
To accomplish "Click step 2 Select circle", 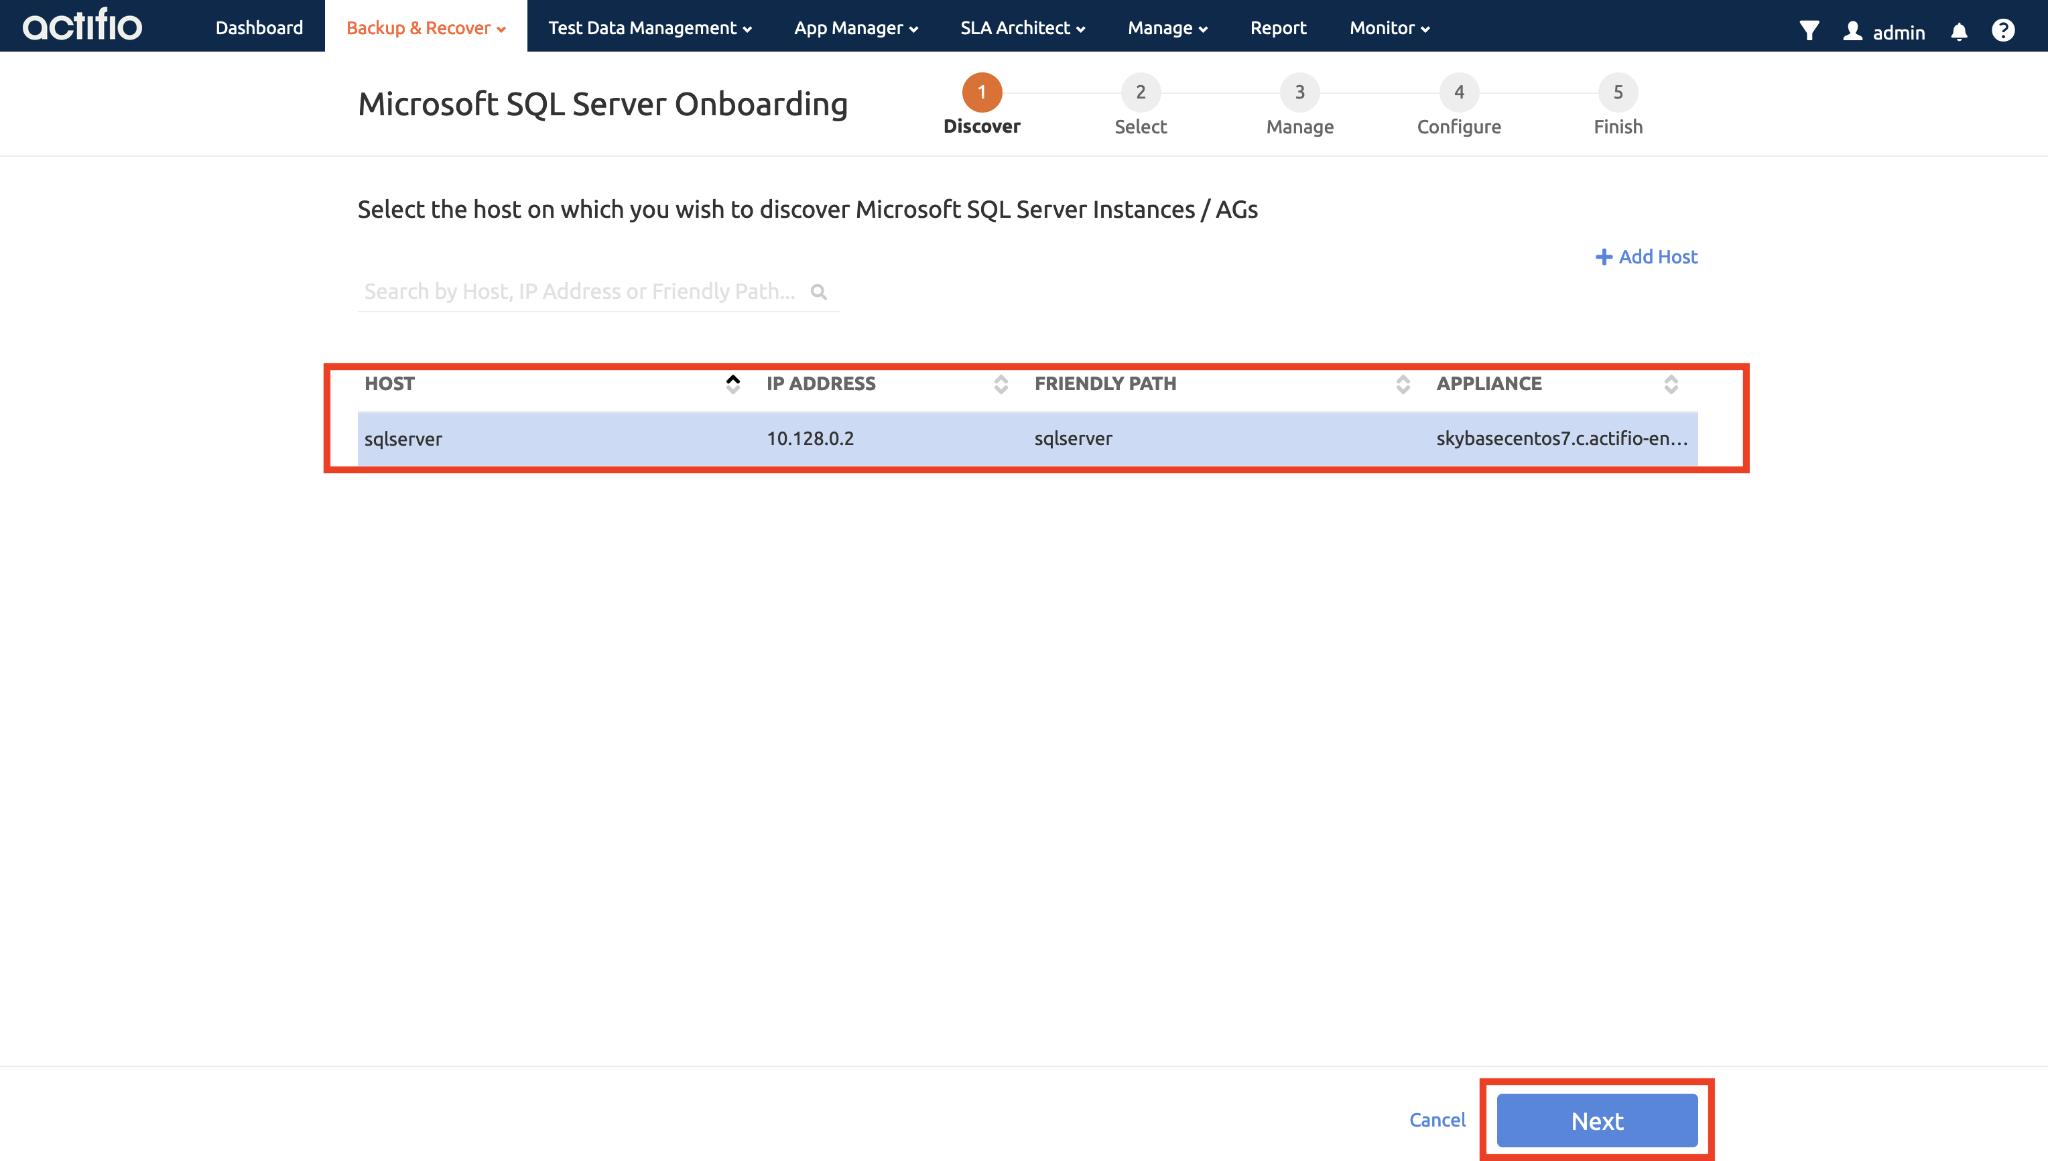I will click(1141, 92).
